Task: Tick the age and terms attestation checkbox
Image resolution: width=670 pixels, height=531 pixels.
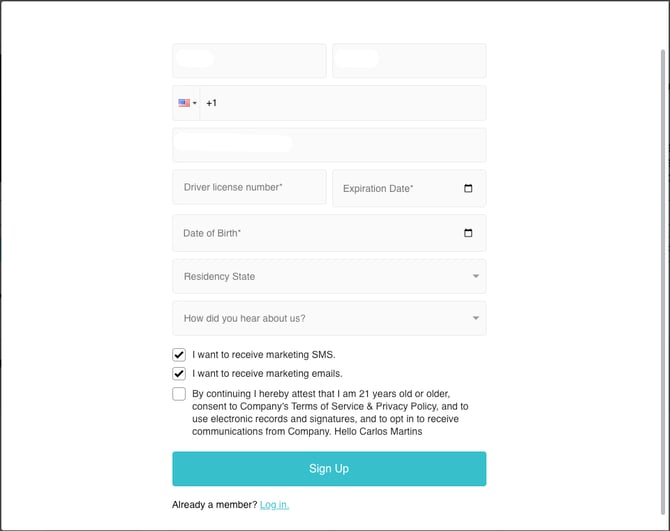Action: (179, 394)
